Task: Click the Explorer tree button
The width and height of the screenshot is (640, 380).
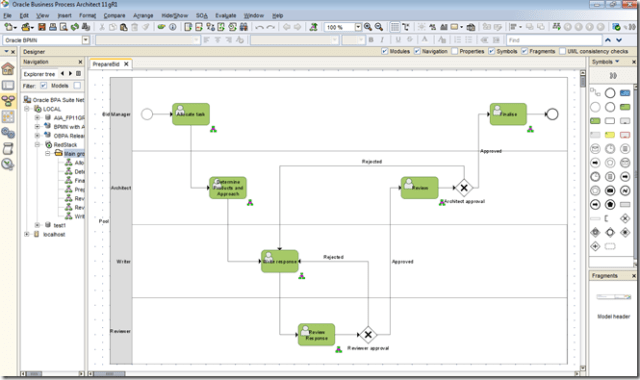Action: coord(39,74)
